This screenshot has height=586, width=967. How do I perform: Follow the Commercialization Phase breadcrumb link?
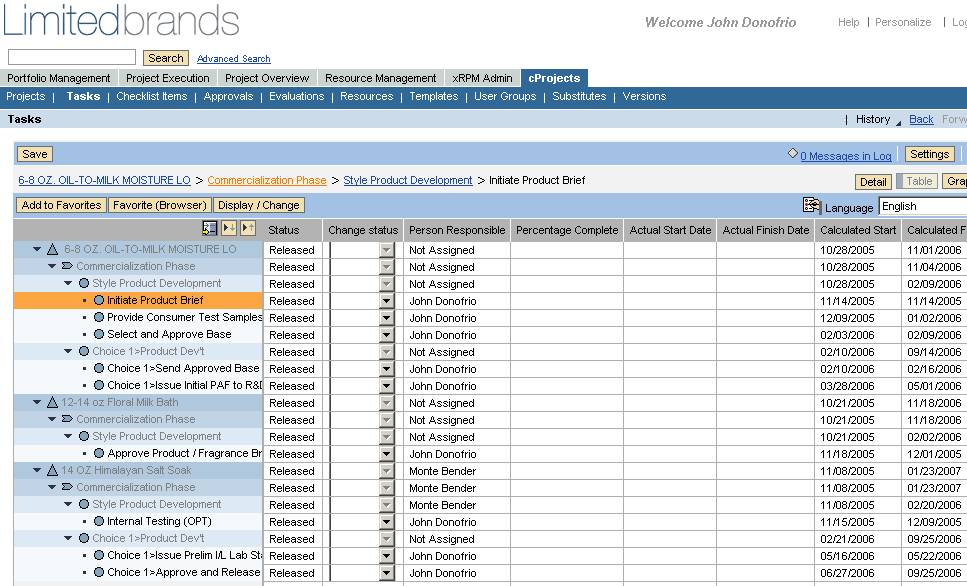(267, 180)
